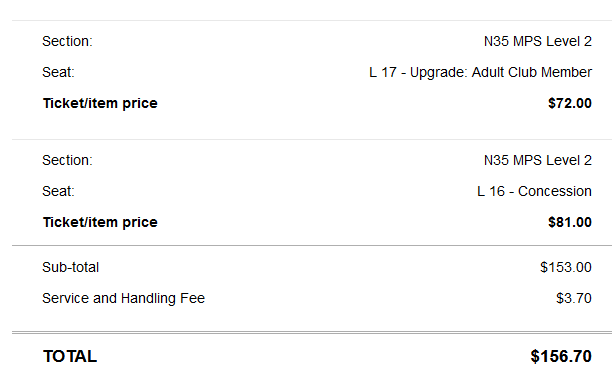
Task: Click the first Section label
Action: pos(67,41)
